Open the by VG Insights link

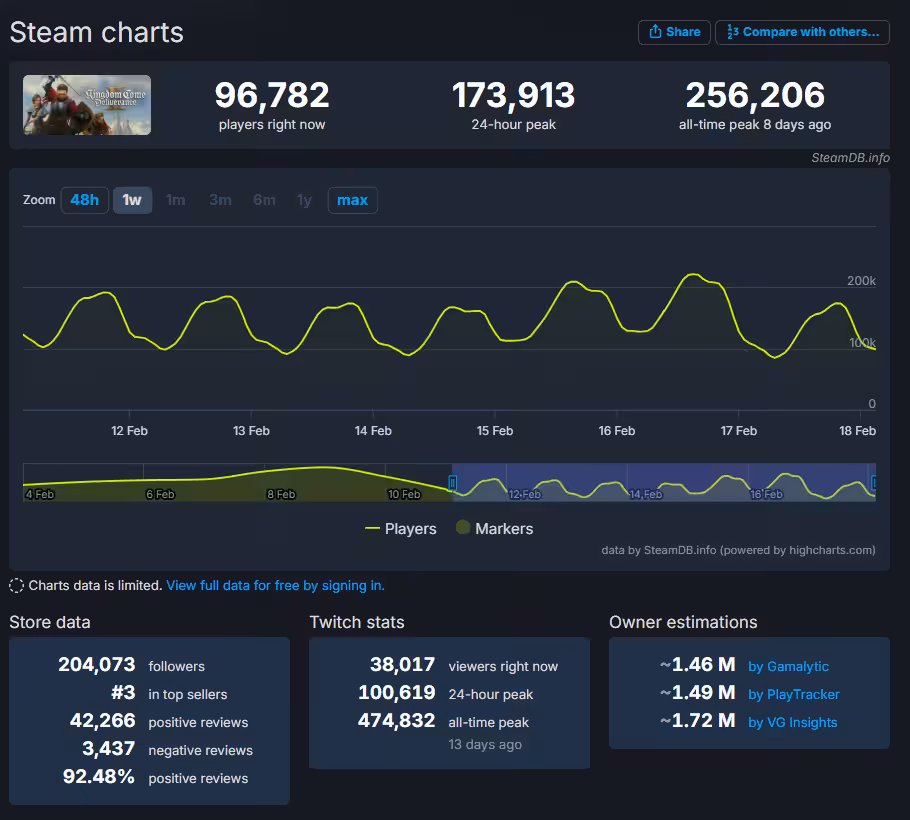pos(792,723)
